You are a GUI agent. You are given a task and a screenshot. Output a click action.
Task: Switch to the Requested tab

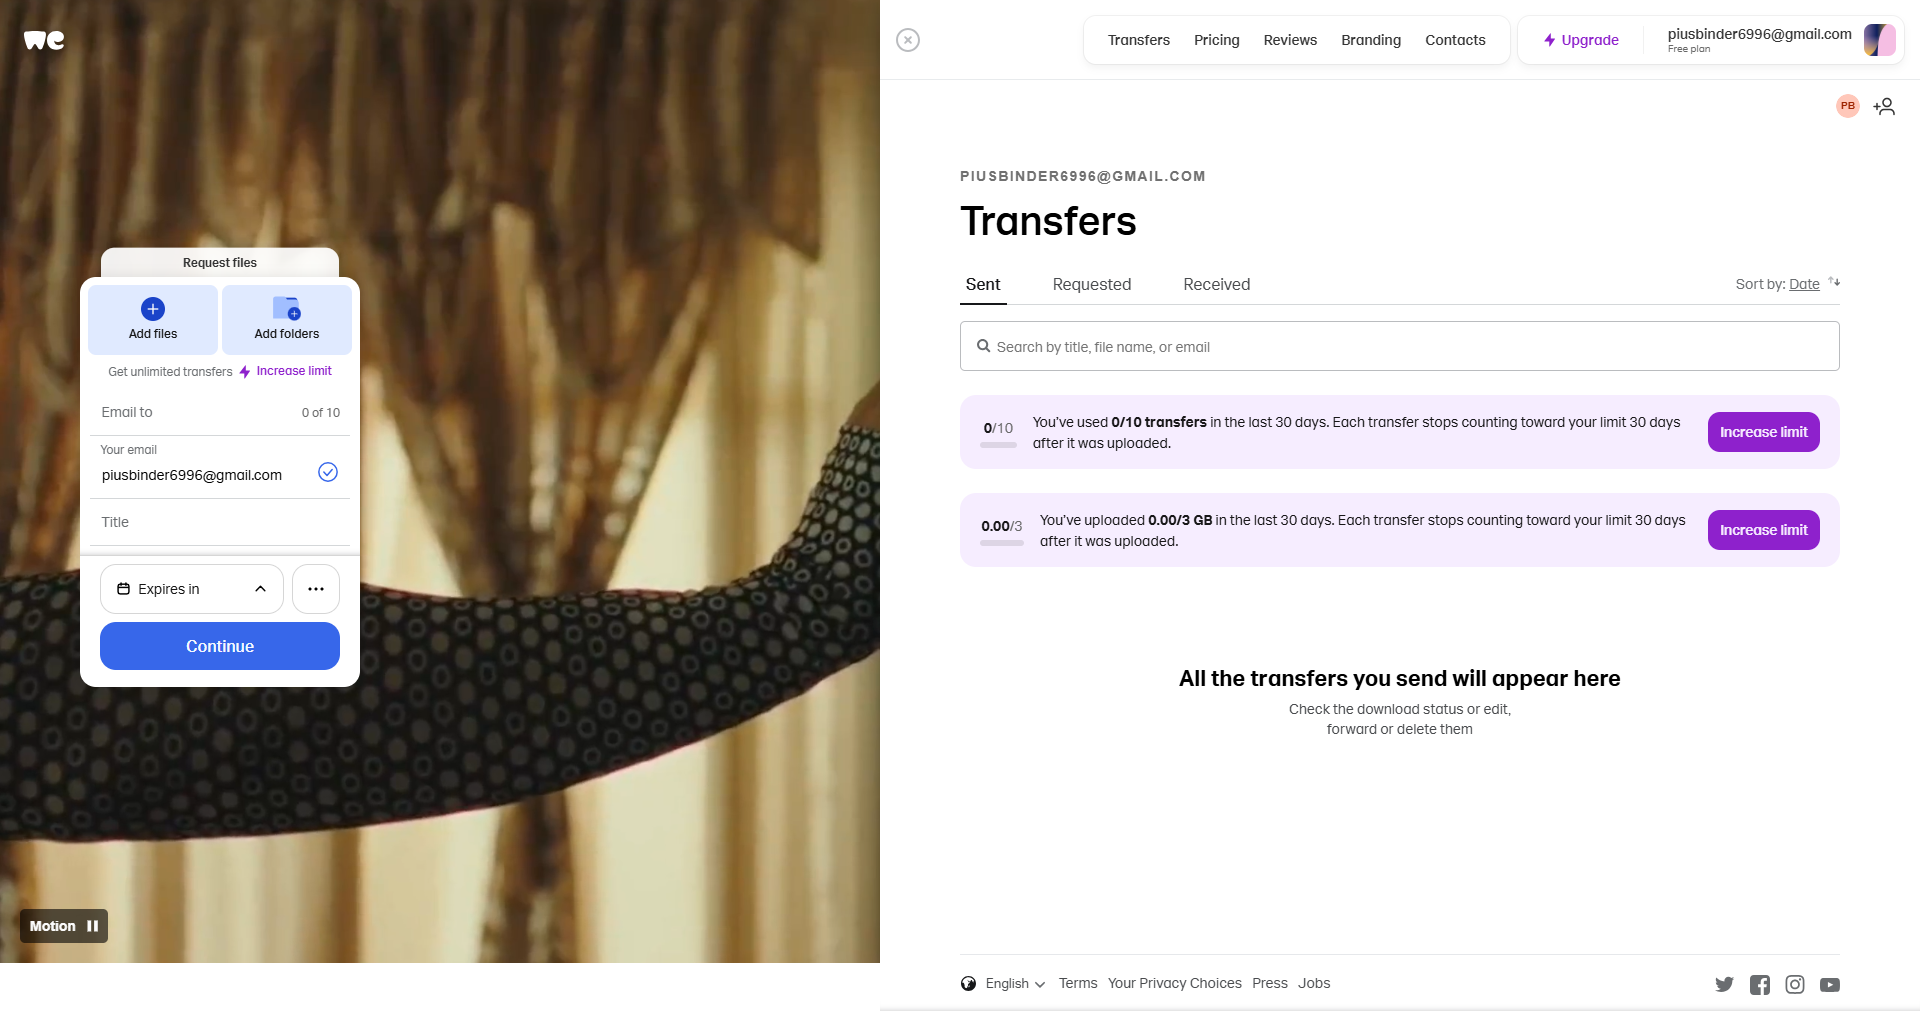1092,284
